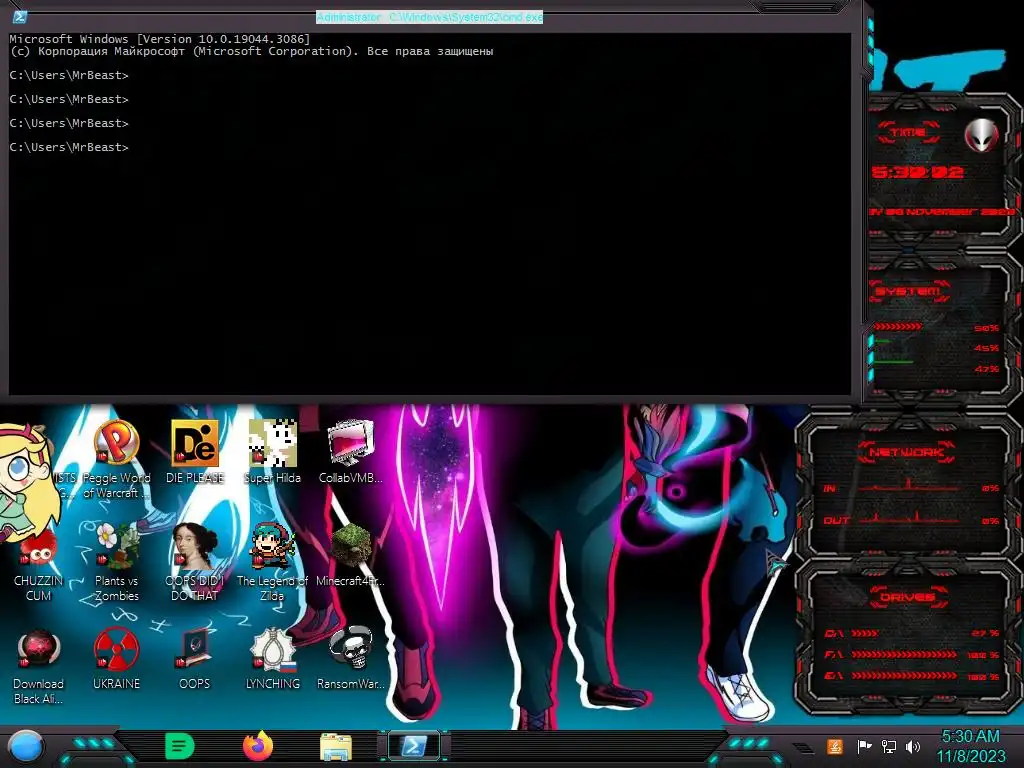Image resolution: width=1024 pixels, height=768 pixels.
Task: Open the Start orb button
Action: click(x=25, y=746)
